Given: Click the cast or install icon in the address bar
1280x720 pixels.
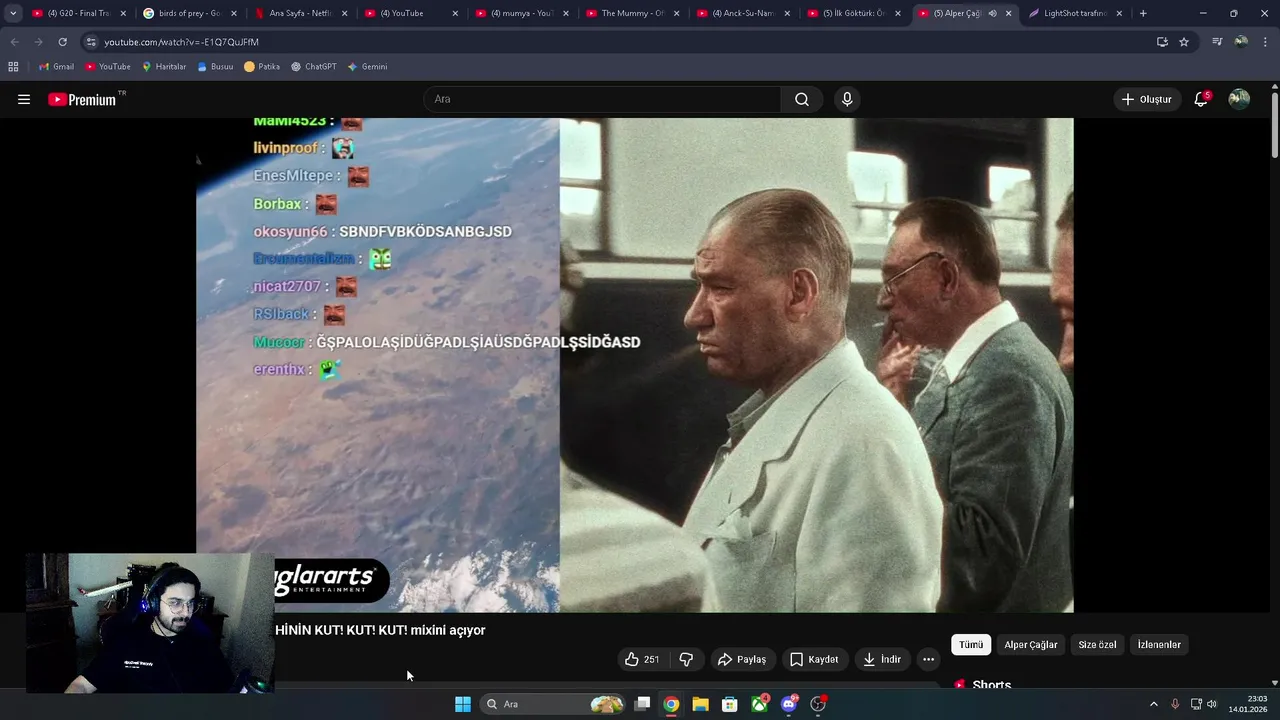Looking at the screenshot, I should tap(1162, 42).
